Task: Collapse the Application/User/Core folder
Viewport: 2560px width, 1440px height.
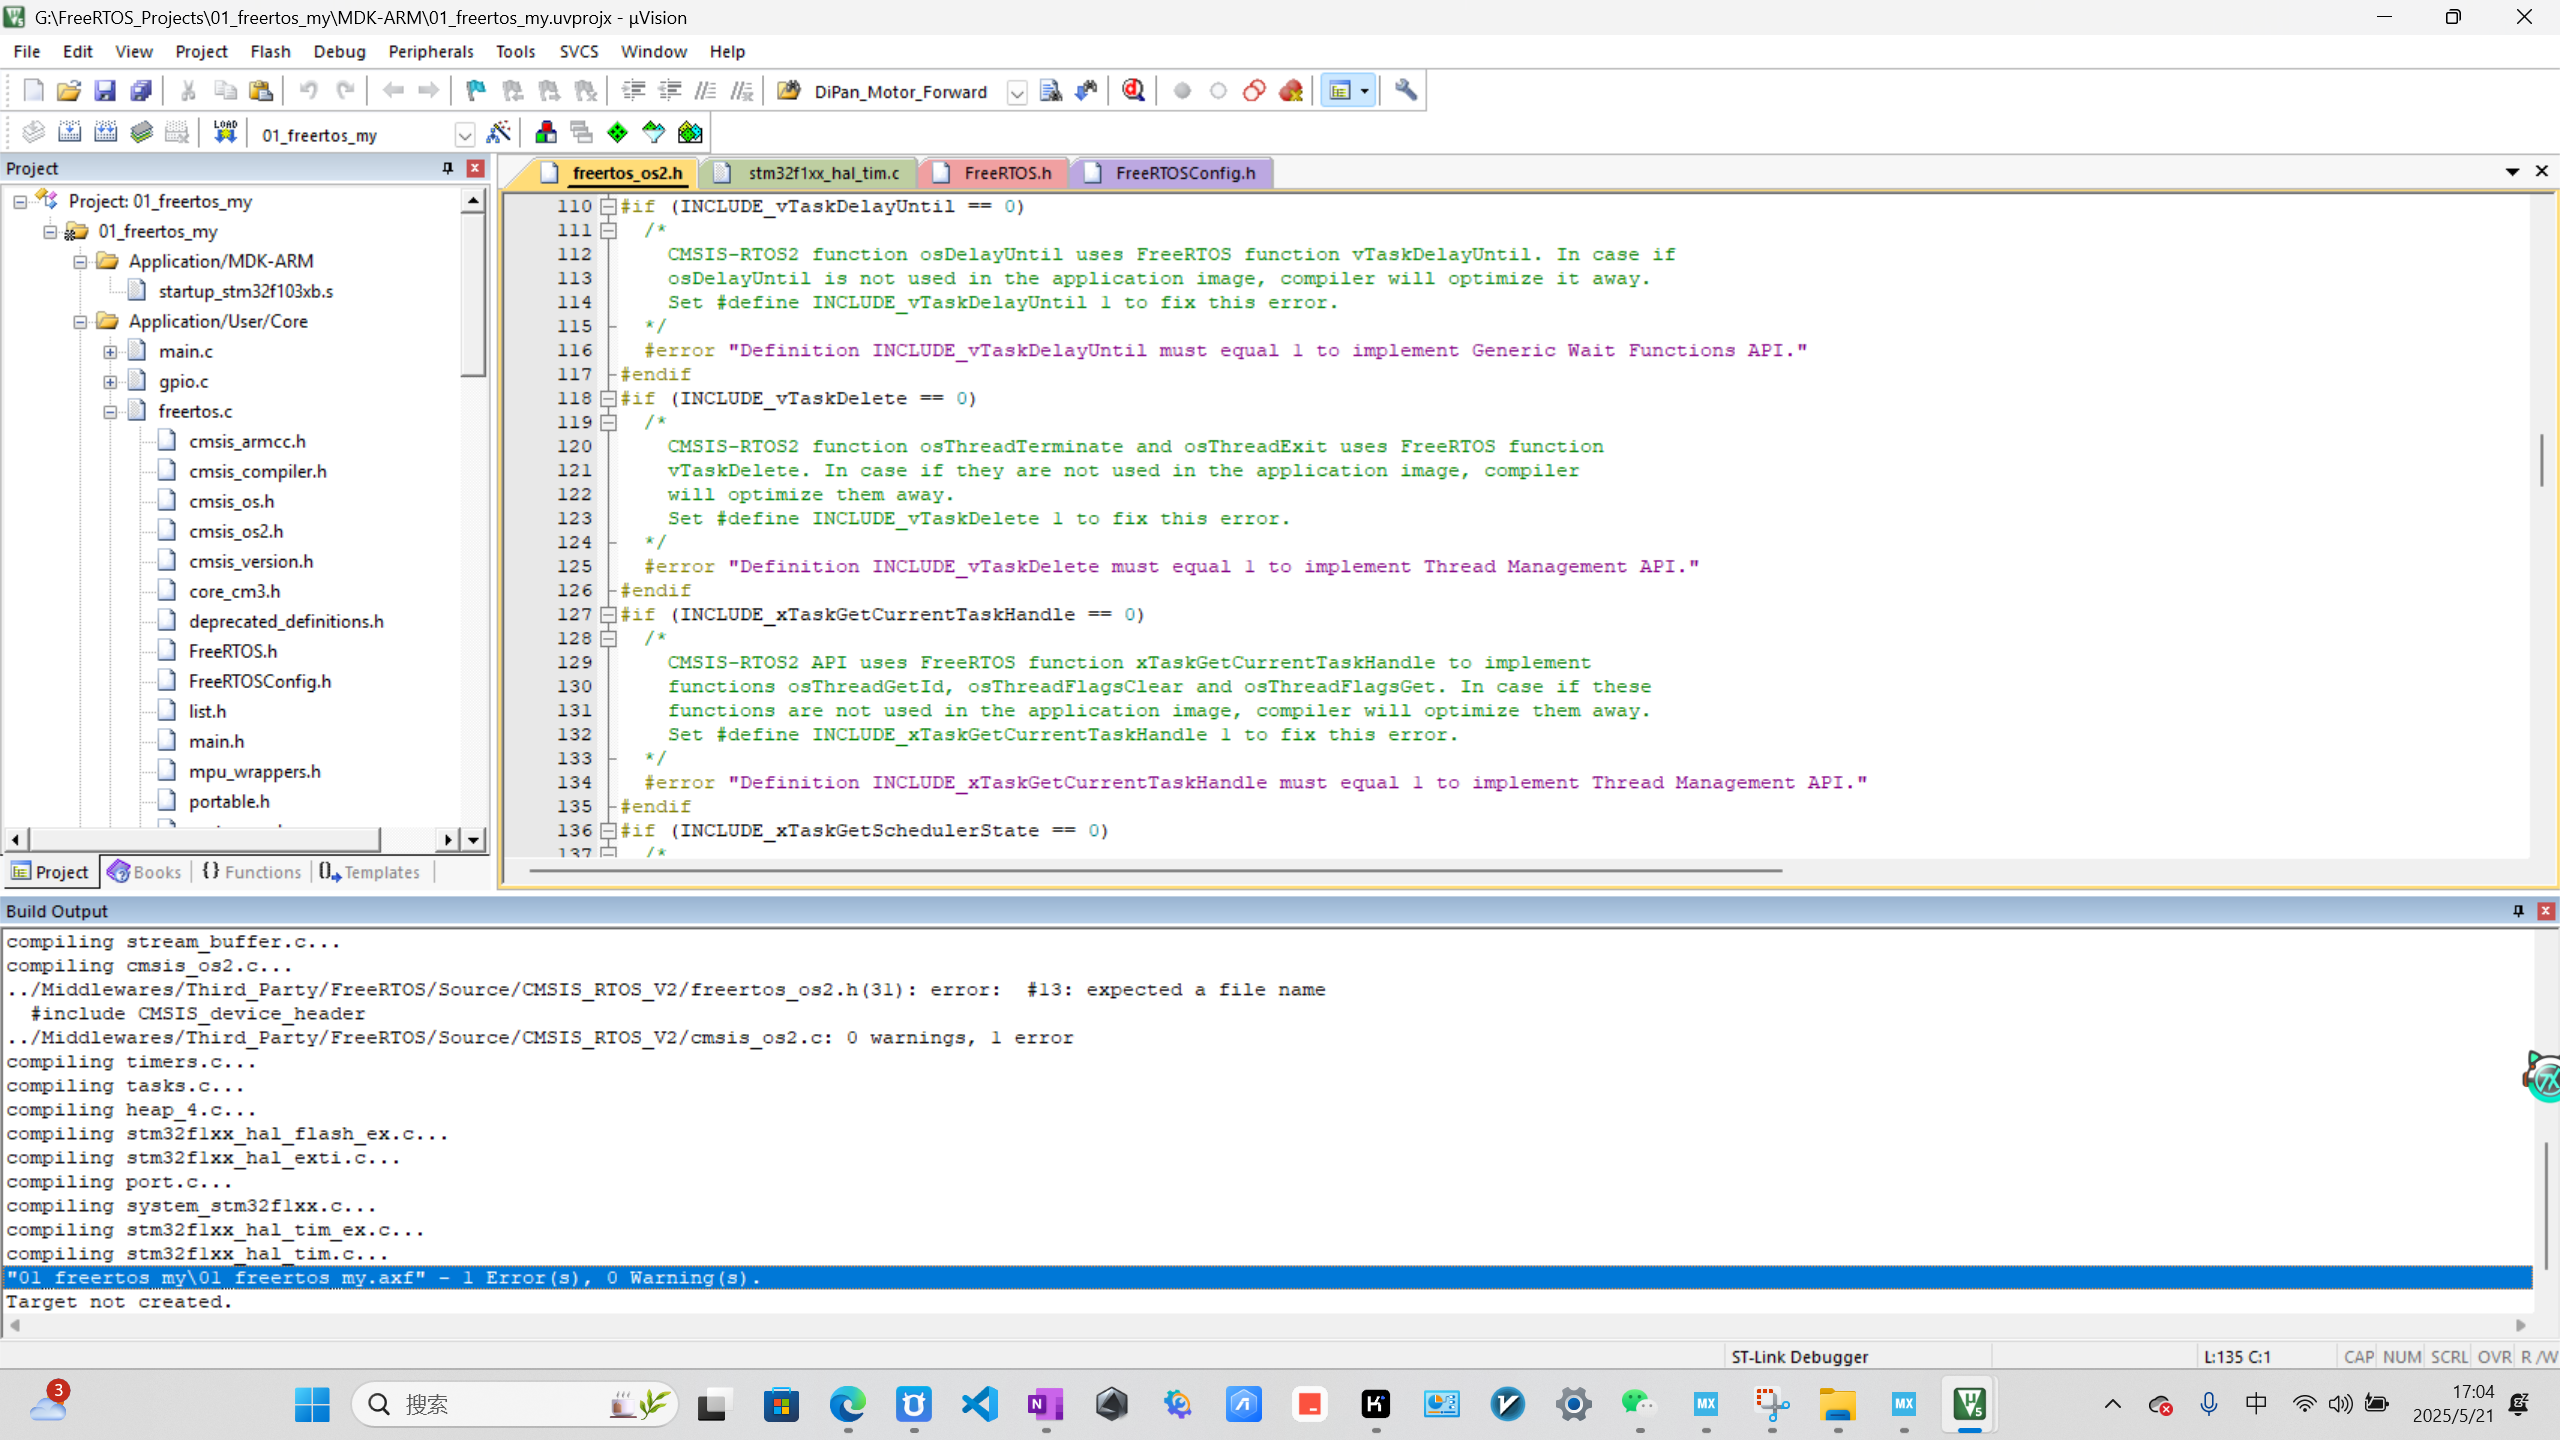Action: [80, 321]
